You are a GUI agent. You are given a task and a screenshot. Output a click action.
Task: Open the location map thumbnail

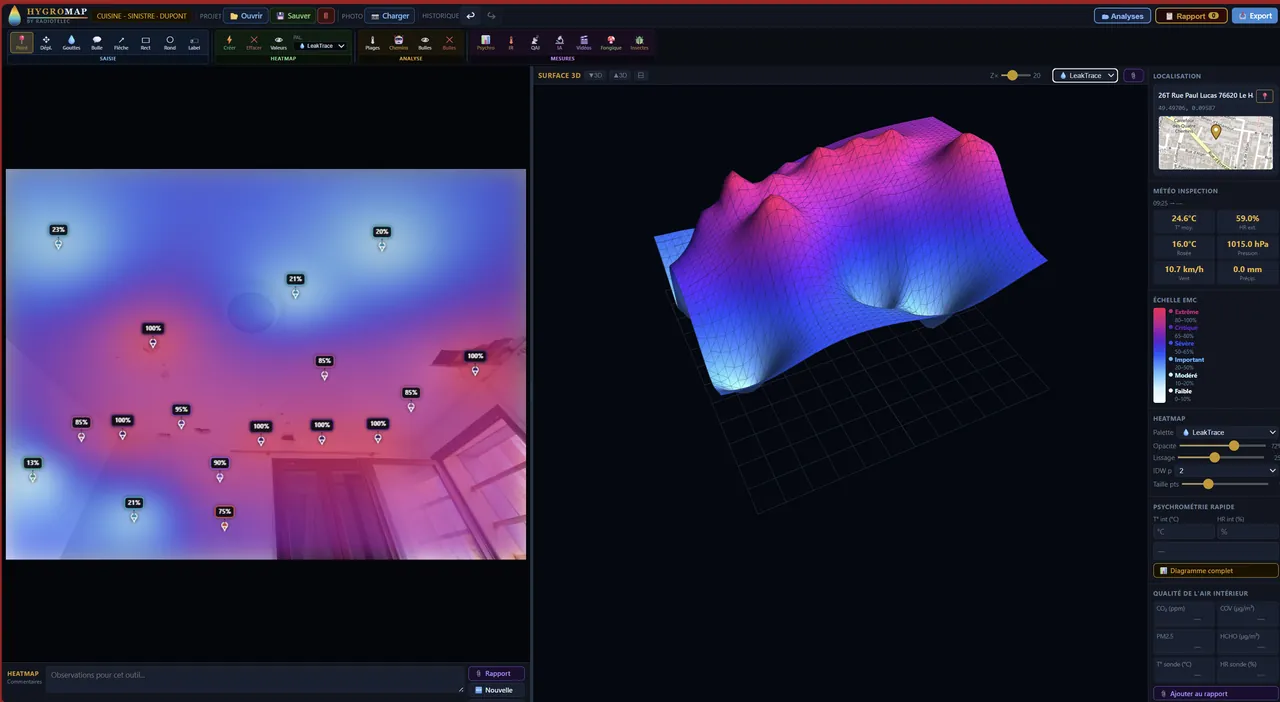[x=1216, y=142]
